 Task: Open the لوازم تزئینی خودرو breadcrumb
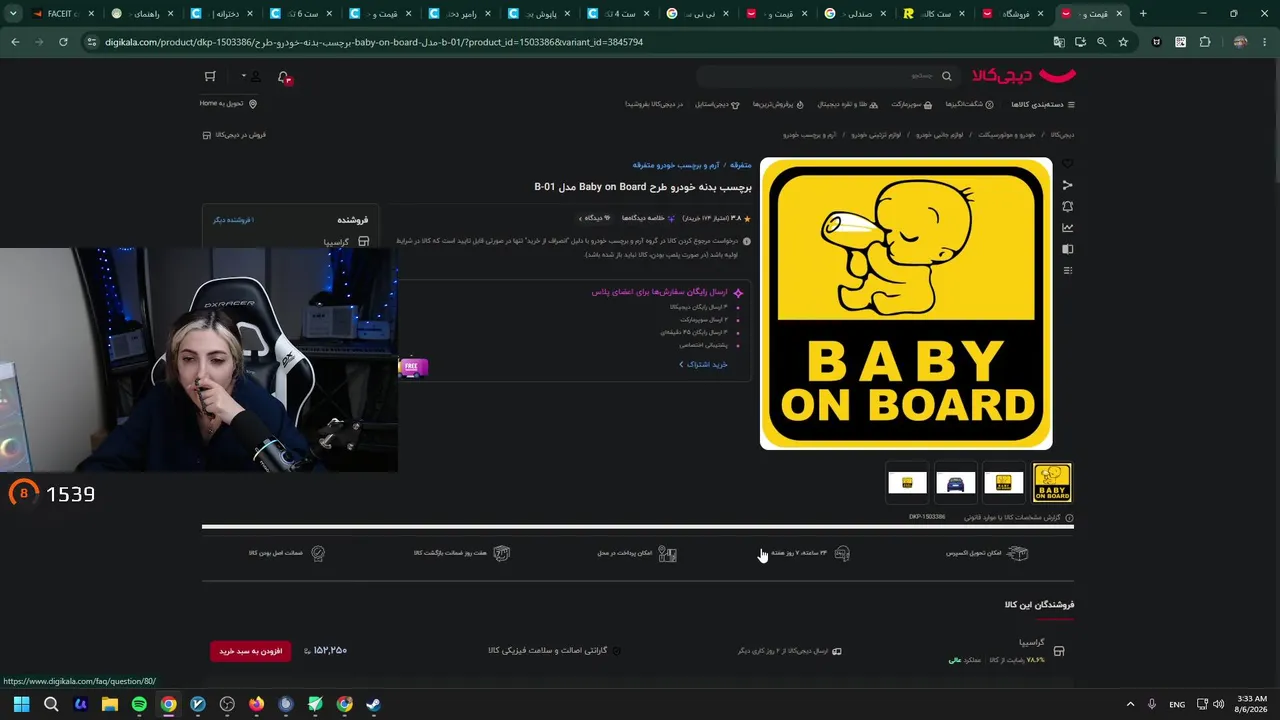pos(876,135)
